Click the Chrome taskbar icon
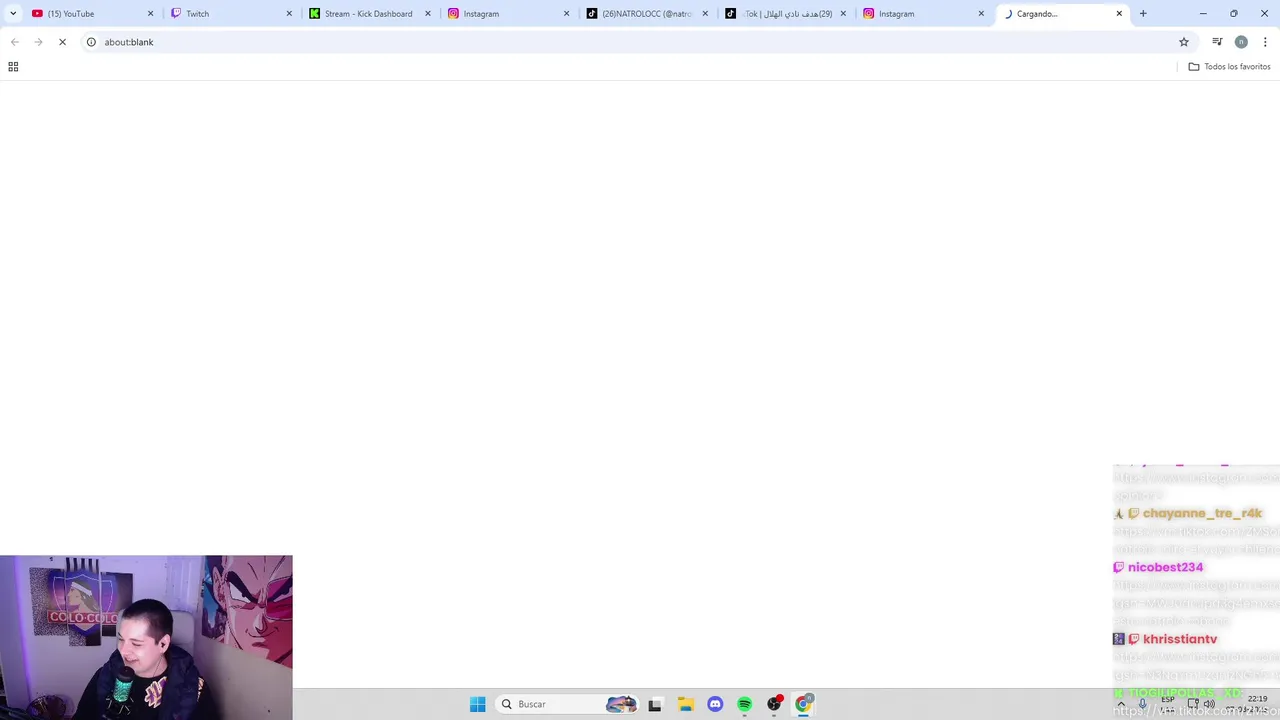This screenshot has height=720, width=1280. click(x=803, y=704)
